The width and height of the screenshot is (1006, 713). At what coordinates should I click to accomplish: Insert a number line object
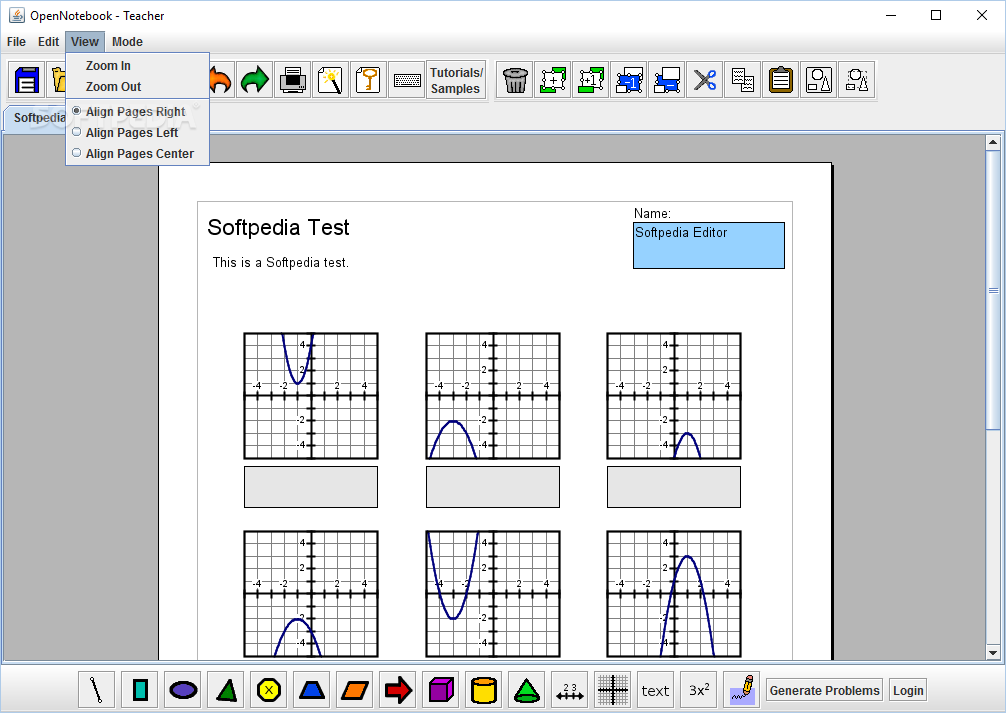(569, 690)
